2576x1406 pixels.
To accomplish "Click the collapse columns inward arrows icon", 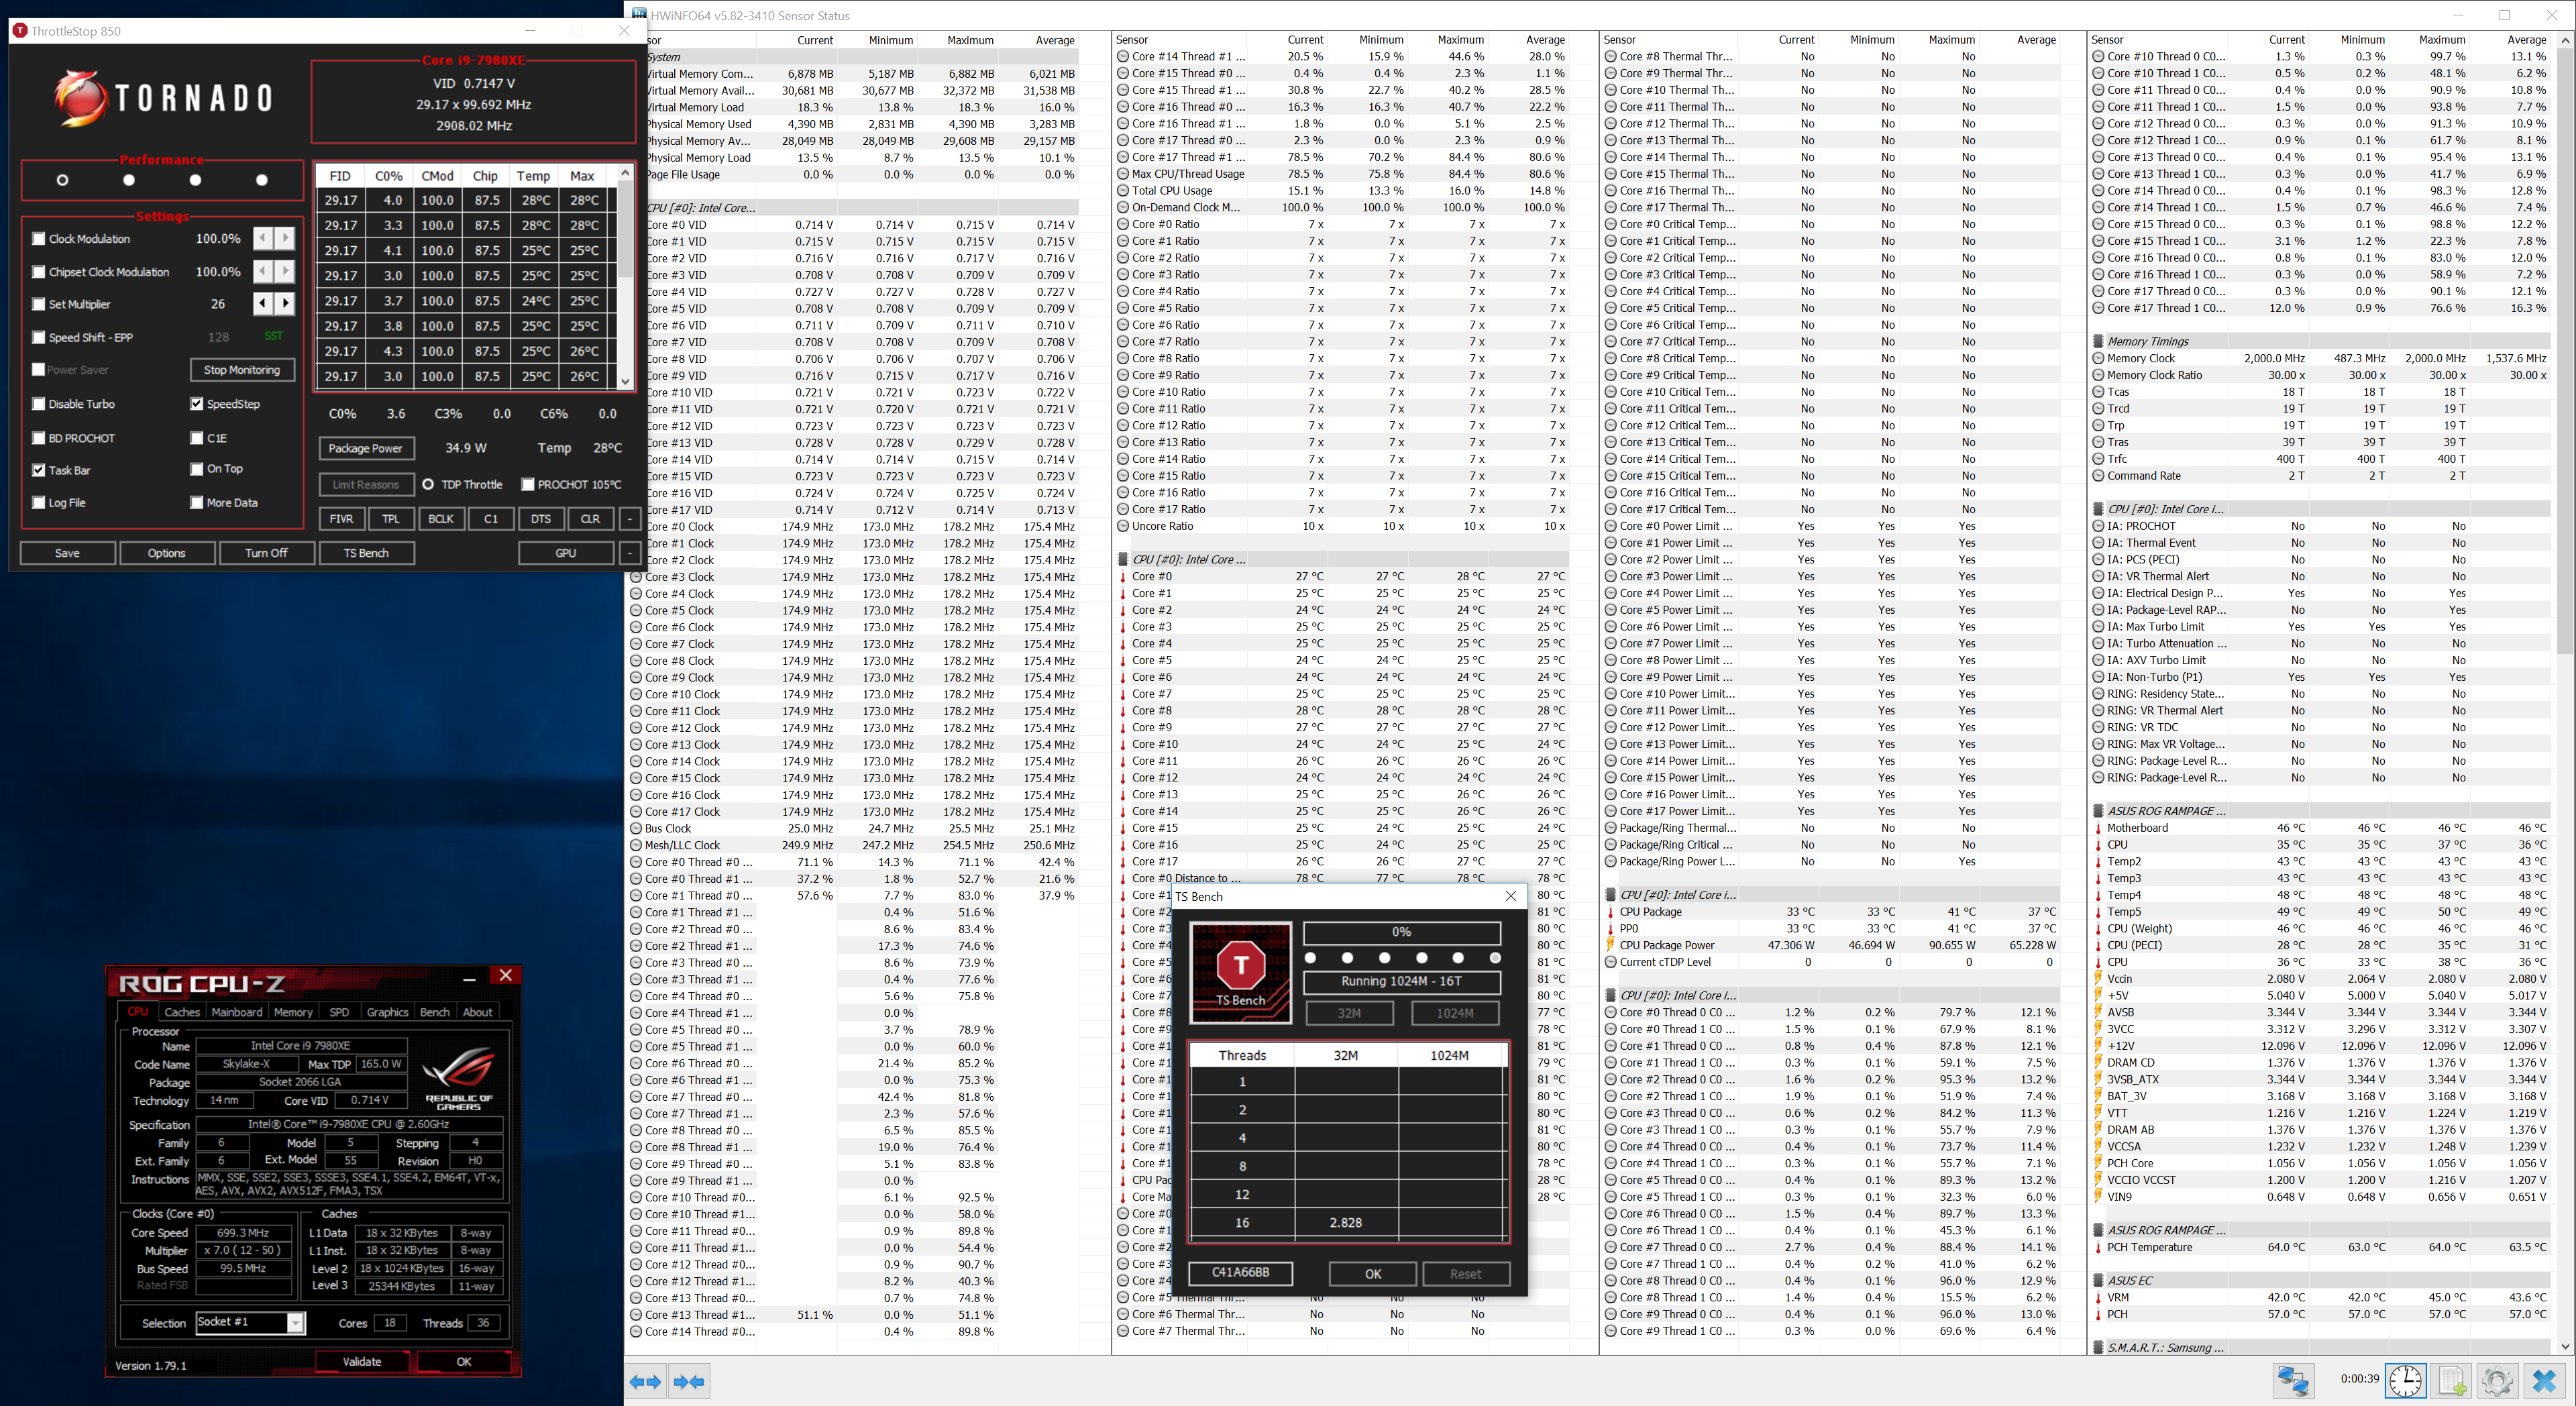I will point(690,1381).
